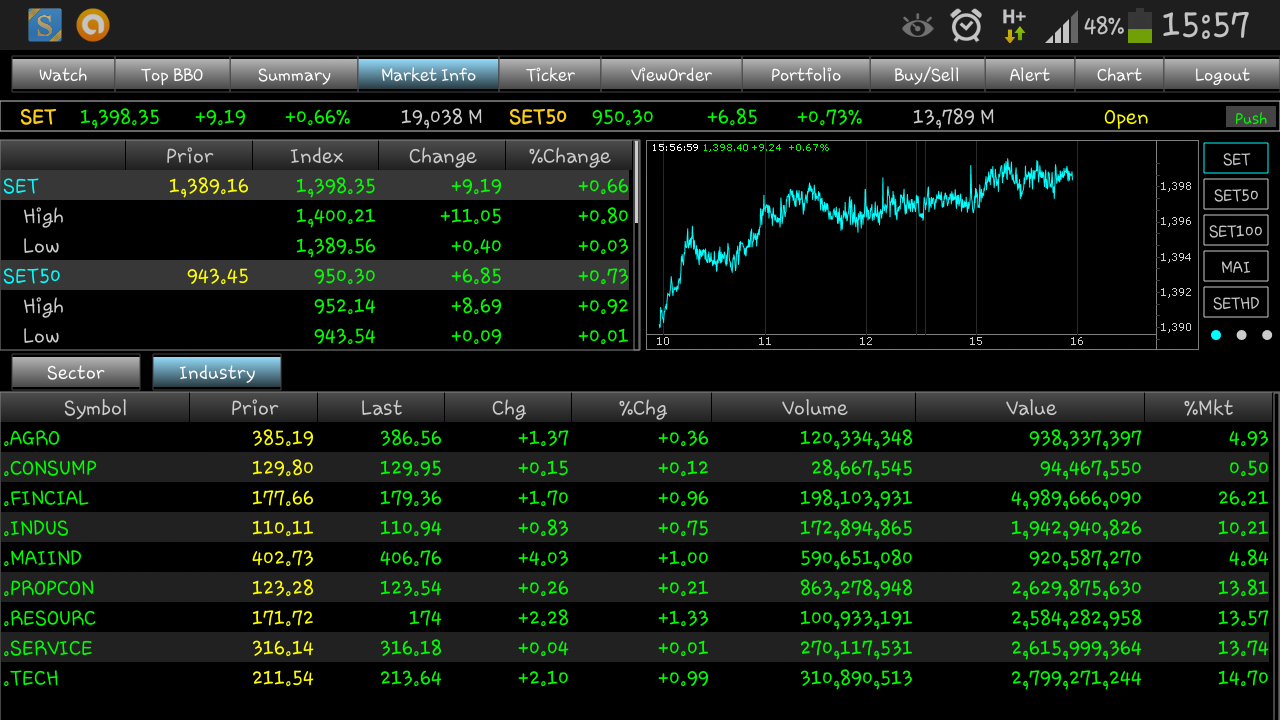Open the .FINCIAL industry row
Viewport: 1280px width, 720px height.
pos(50,498)
